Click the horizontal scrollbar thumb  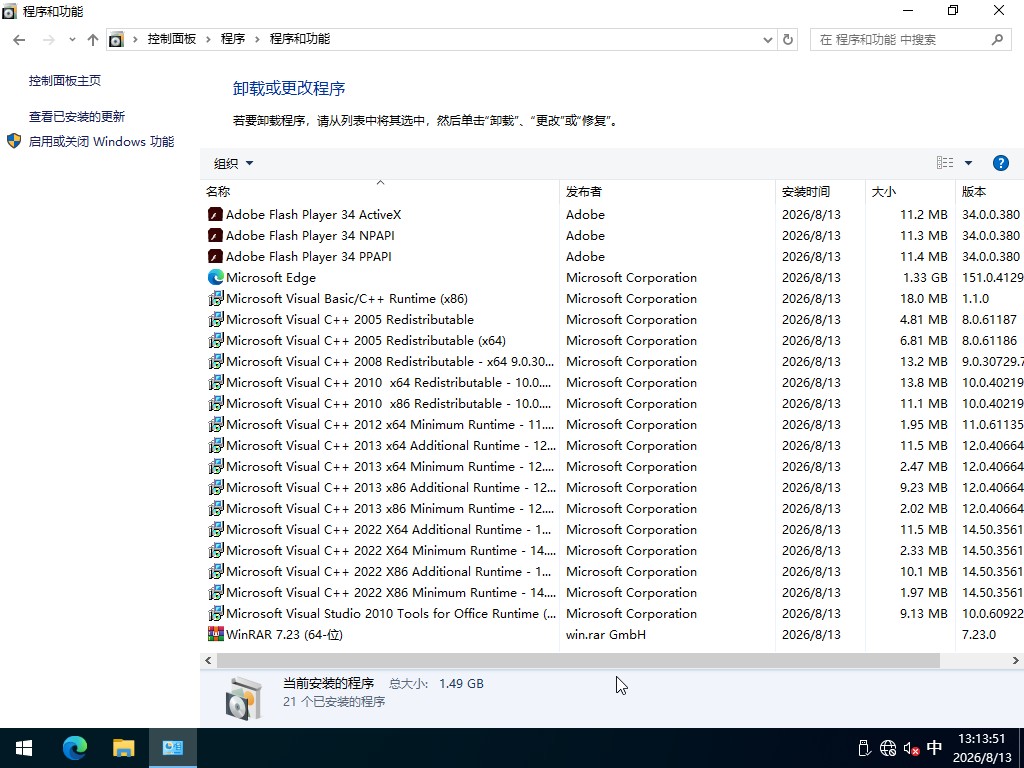coord(578,660)
